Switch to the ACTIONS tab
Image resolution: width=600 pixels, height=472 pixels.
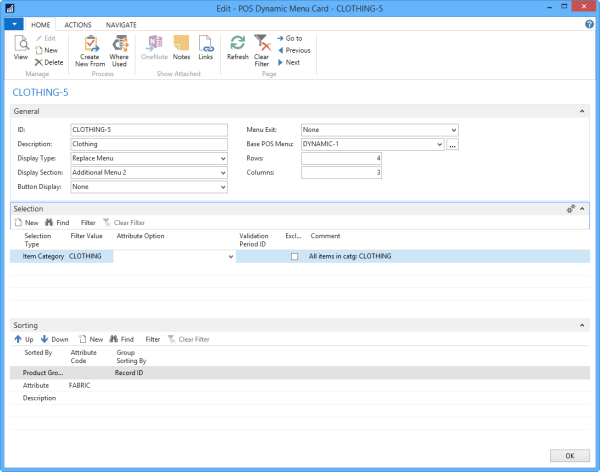coord(77,23)
